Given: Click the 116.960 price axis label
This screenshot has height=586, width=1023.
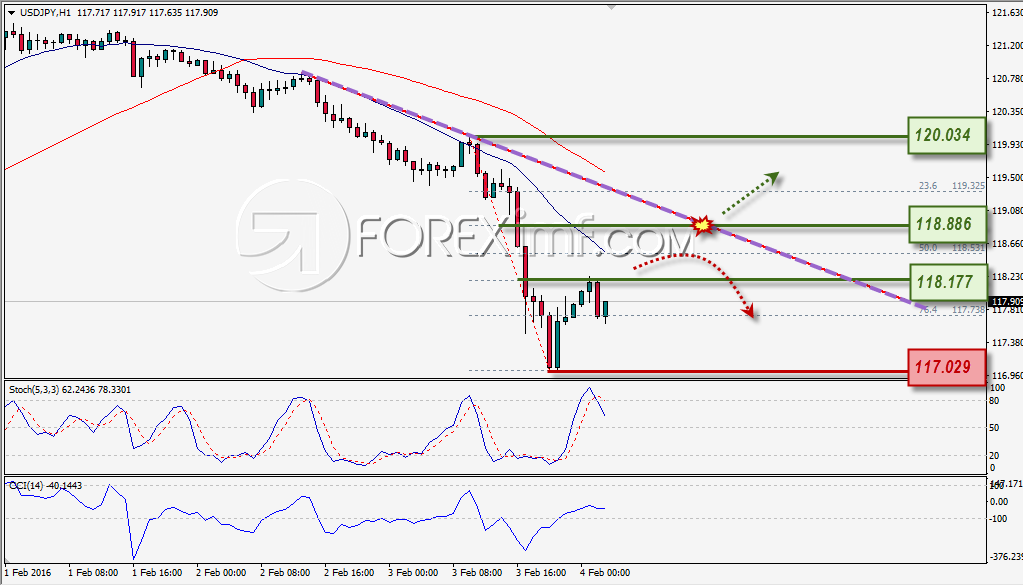Looking at the screenshot, I should pyautogui.click(x=1007, y=375).
